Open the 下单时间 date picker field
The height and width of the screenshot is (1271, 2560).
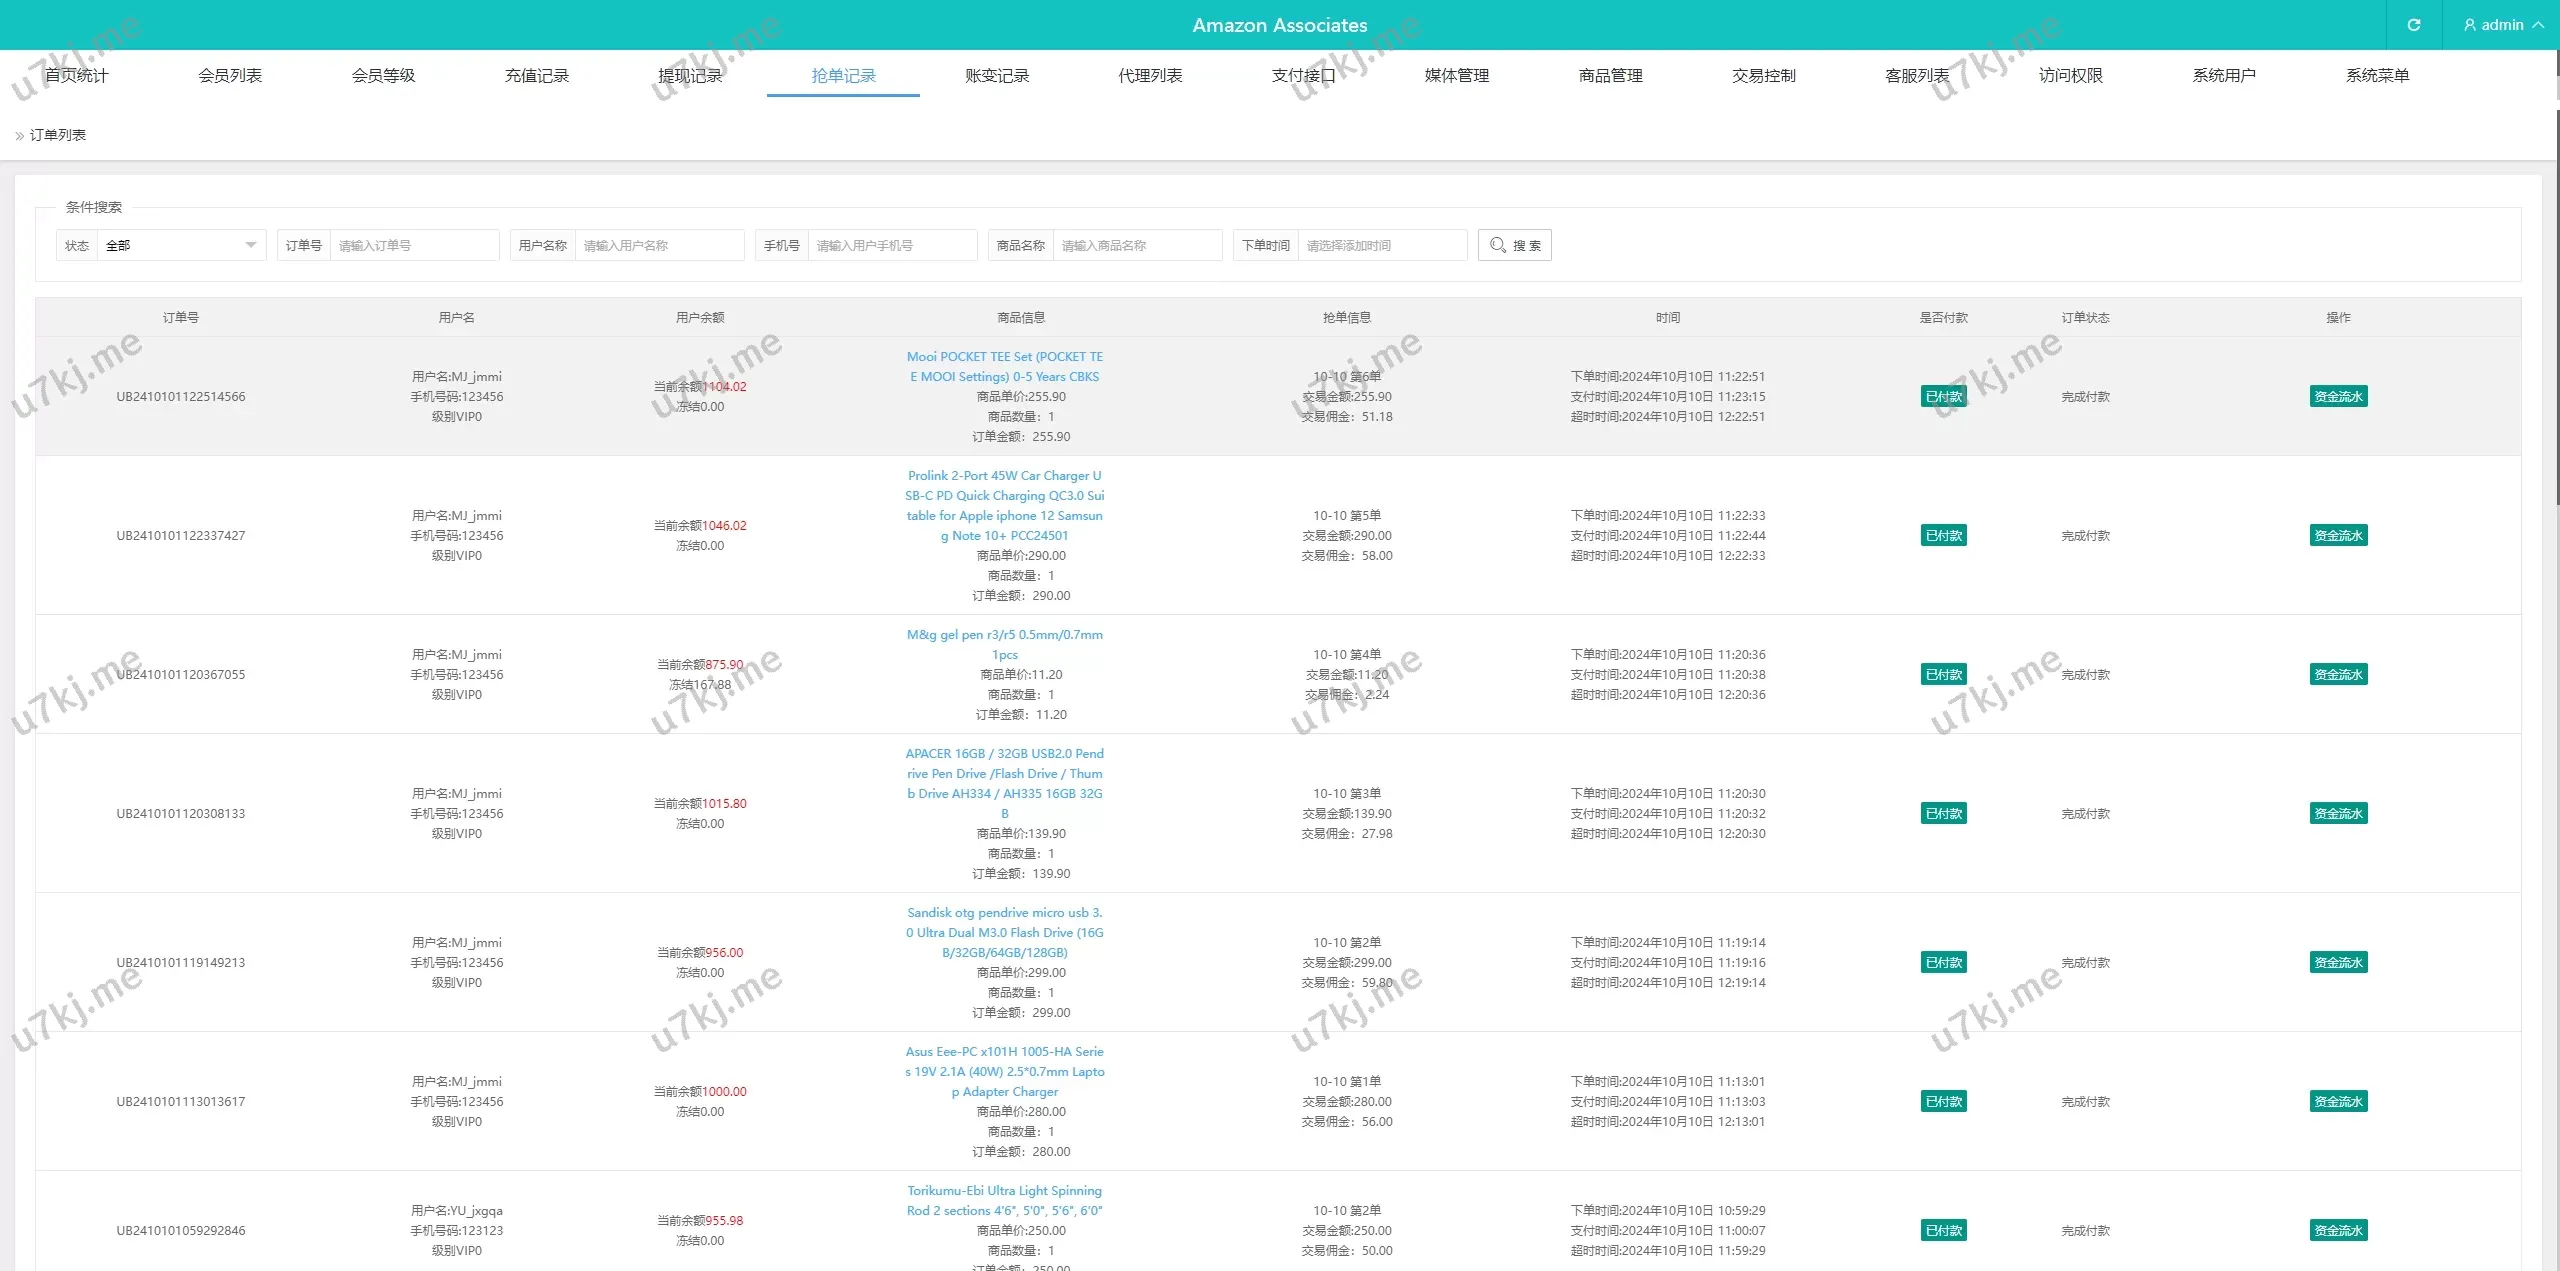pos(1382,245)
